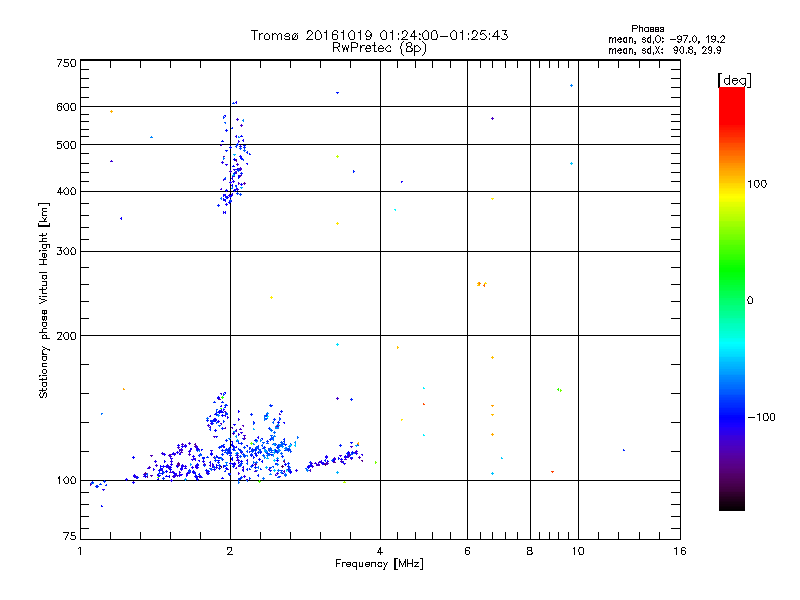Click the 'Phases' header text
800x600 pixels.
click(x=647, y=29)
